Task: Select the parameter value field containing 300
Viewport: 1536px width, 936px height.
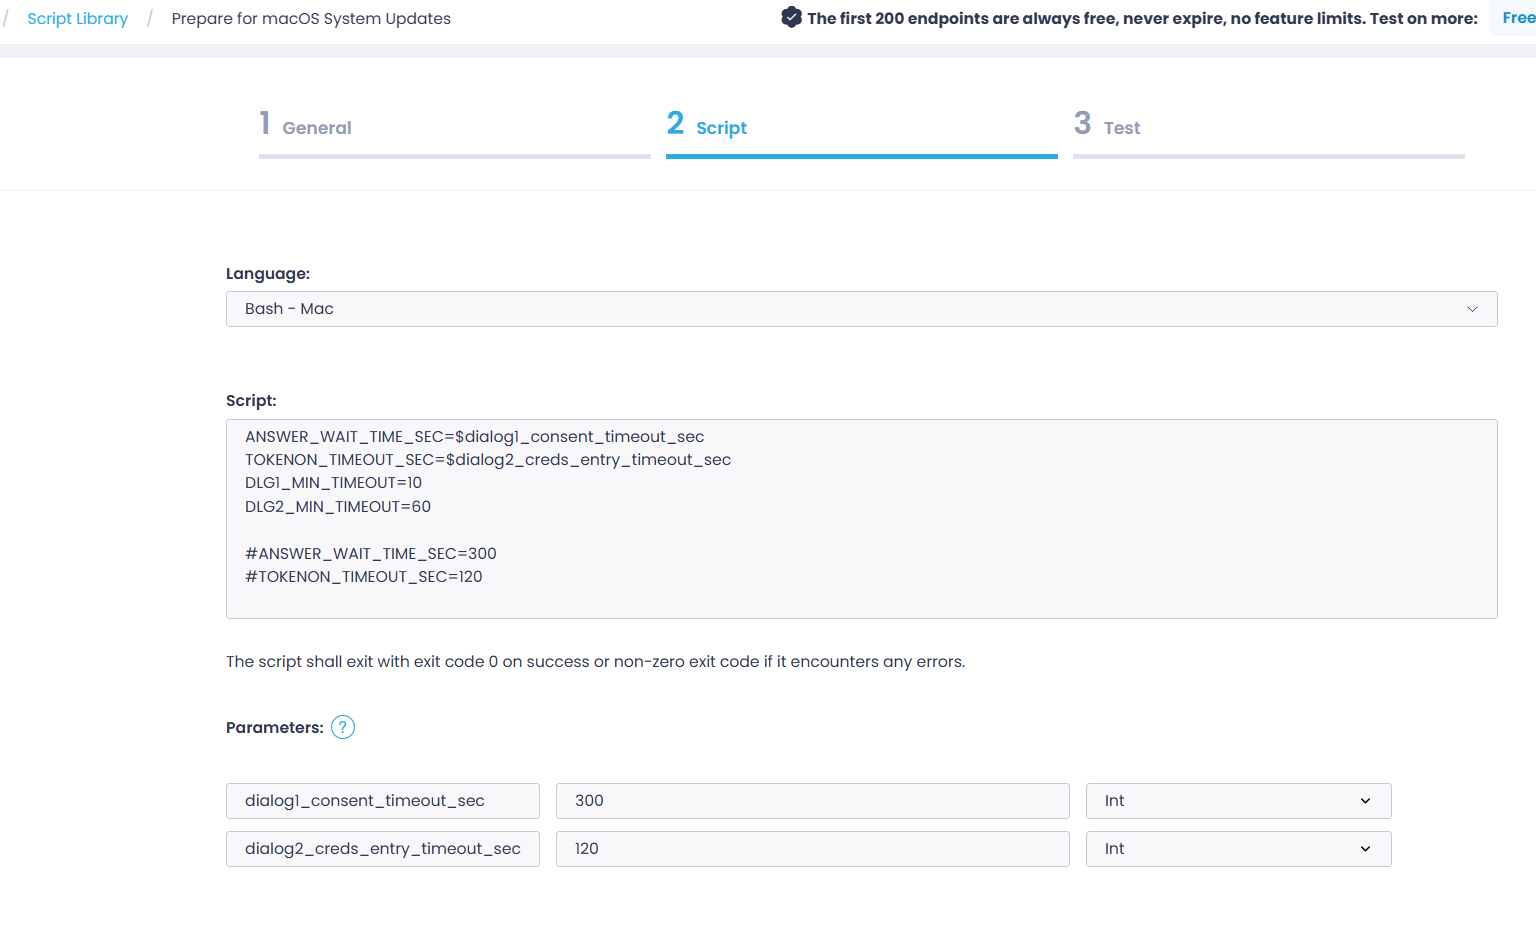Action: click(812, 800)
